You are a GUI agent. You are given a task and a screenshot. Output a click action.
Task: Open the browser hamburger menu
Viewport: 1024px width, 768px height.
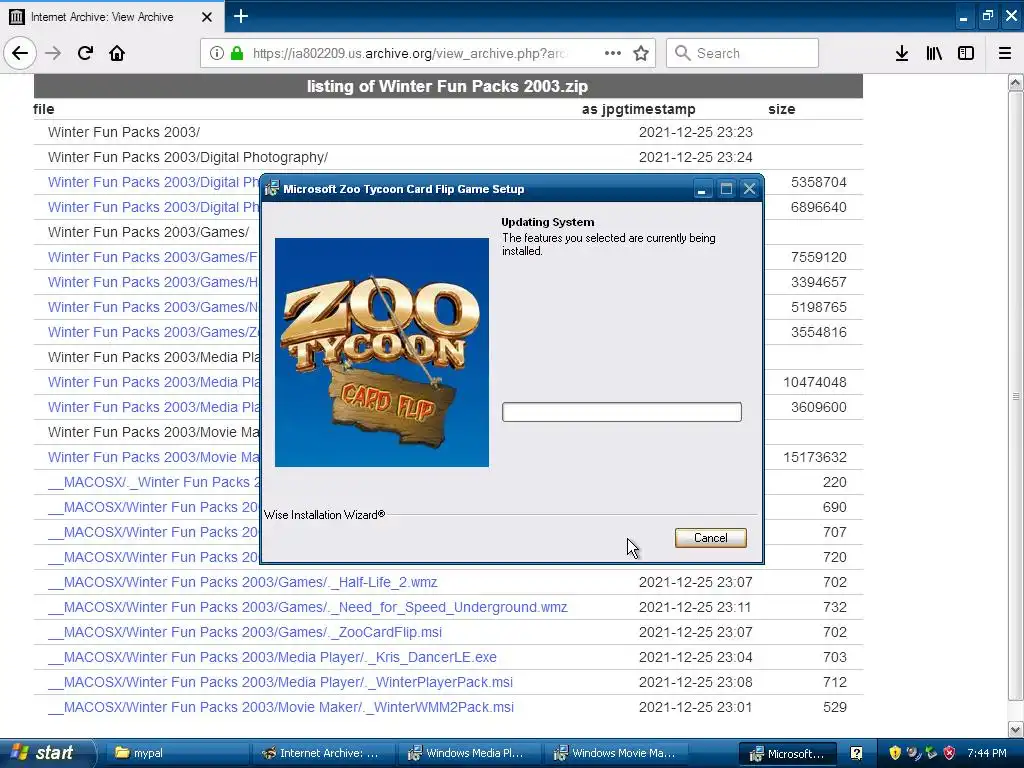1005,53
